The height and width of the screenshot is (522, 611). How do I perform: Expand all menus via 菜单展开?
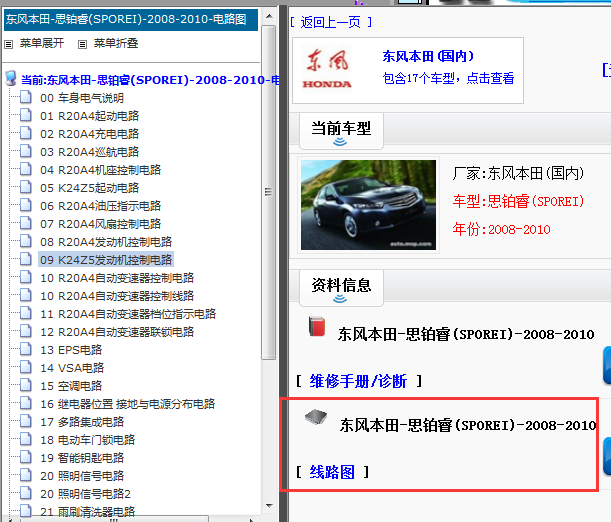coord(42,43)
